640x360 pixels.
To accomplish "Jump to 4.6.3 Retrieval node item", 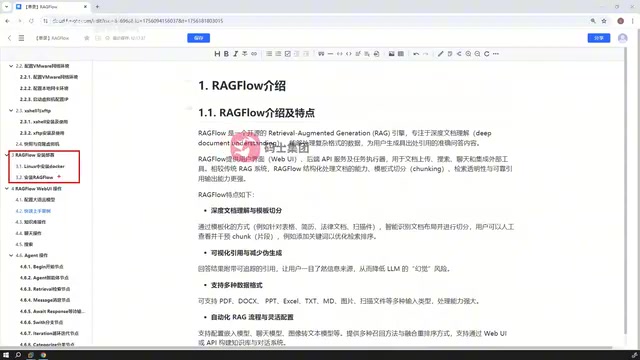I will pos(45,289).
